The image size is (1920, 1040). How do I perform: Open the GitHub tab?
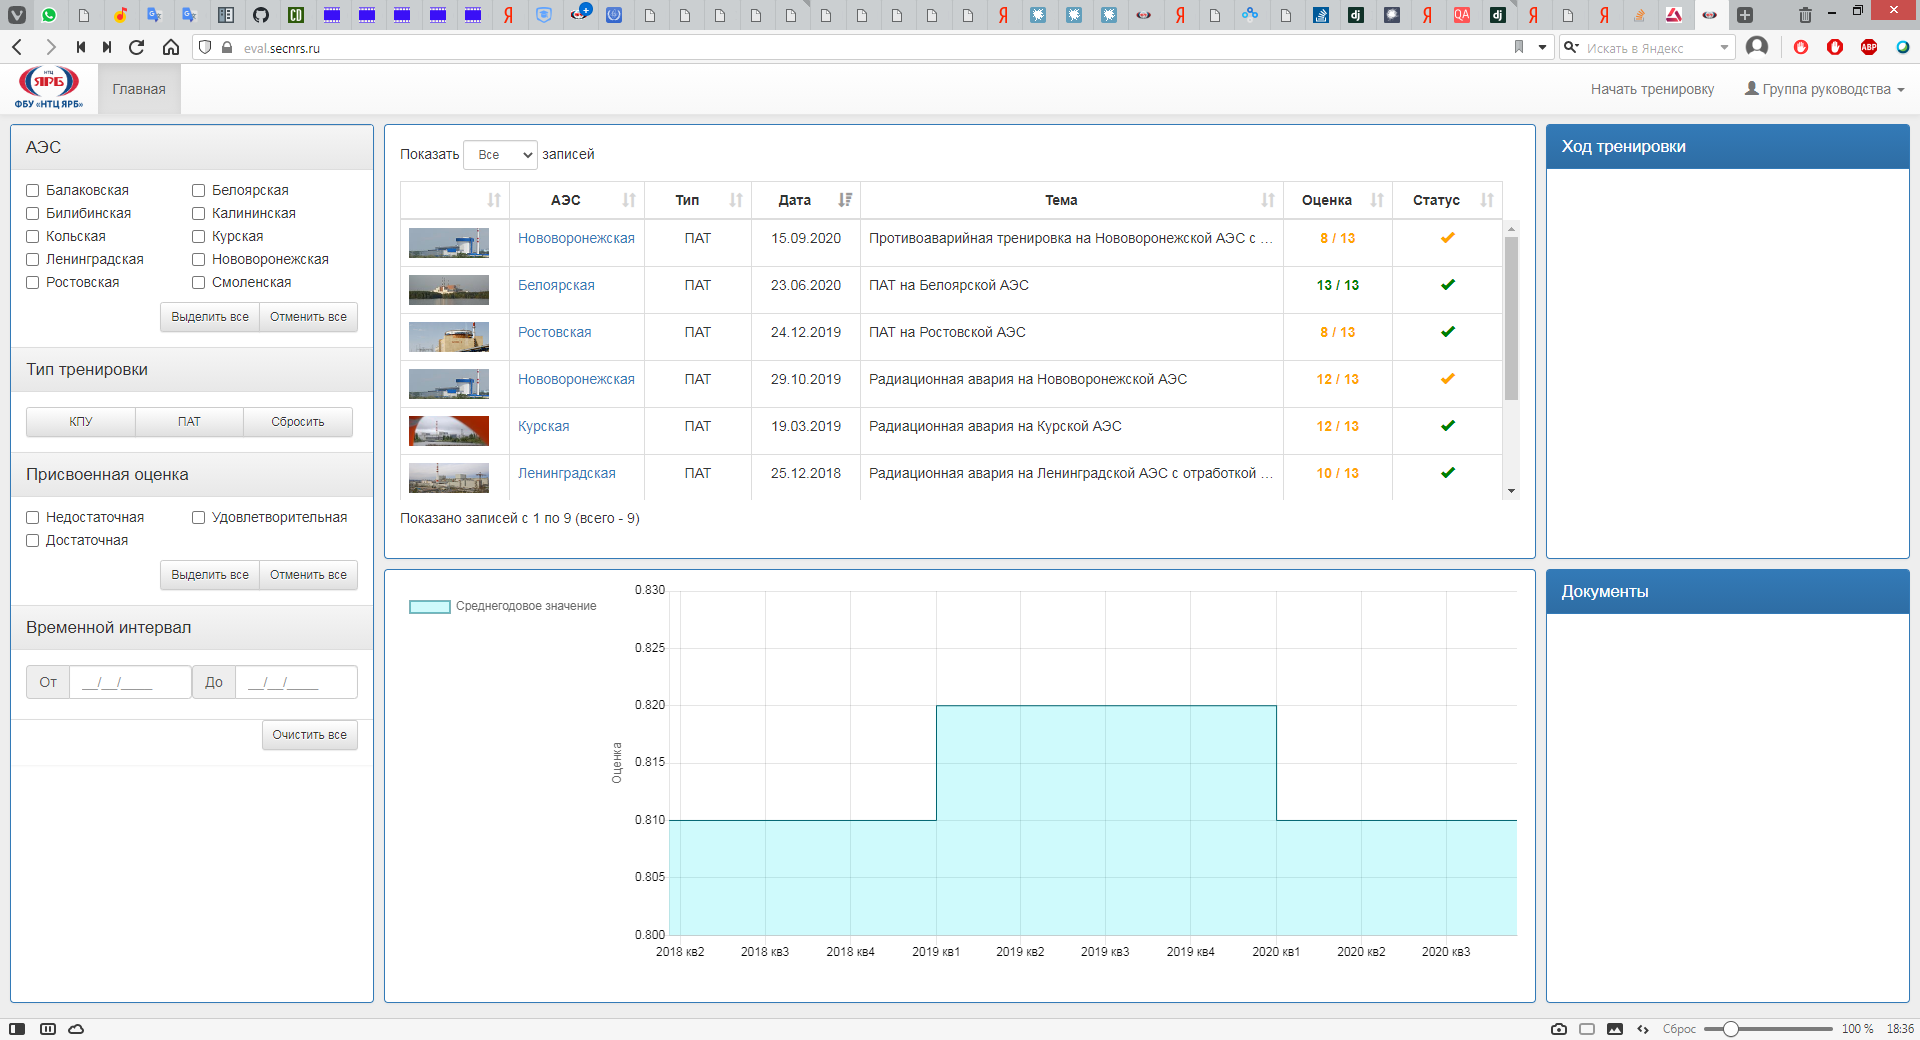(x=260, y=15)
